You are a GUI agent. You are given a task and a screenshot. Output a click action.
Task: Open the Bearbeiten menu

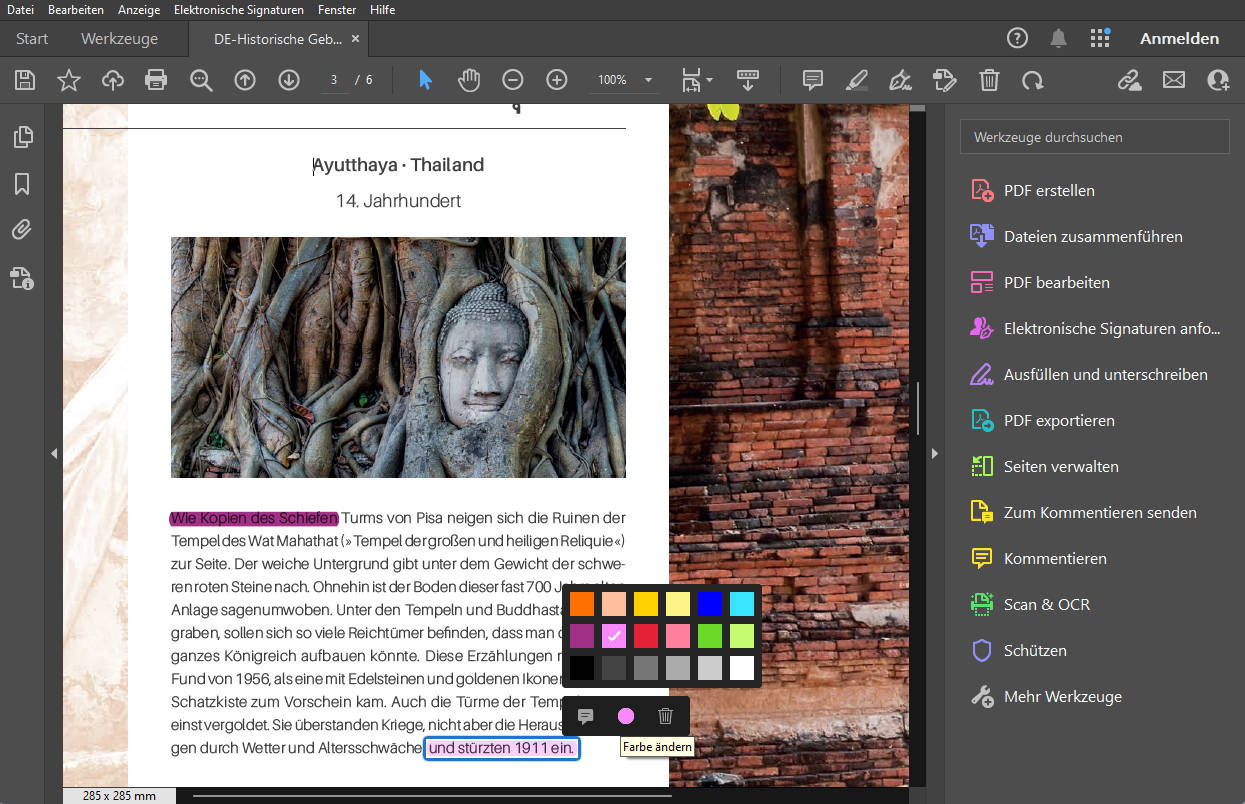click(76, 9)
